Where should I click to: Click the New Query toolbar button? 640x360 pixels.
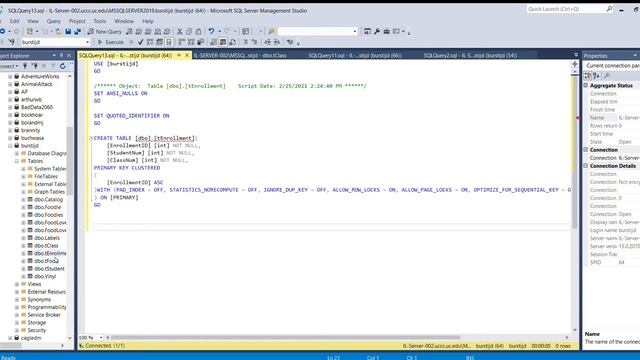(x=104, y=31)
